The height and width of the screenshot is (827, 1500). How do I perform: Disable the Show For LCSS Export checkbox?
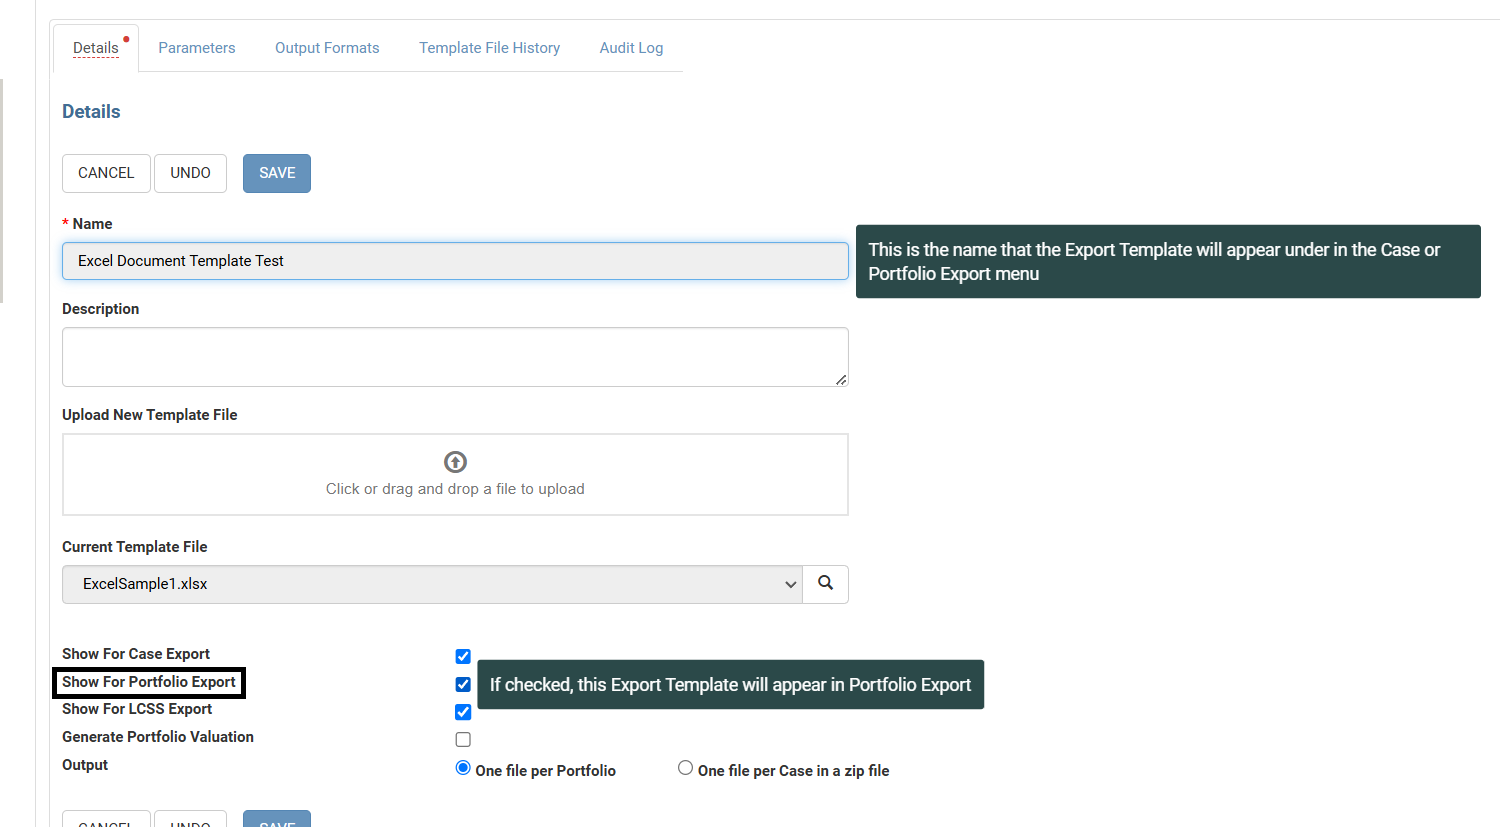[x=463, y=712]
